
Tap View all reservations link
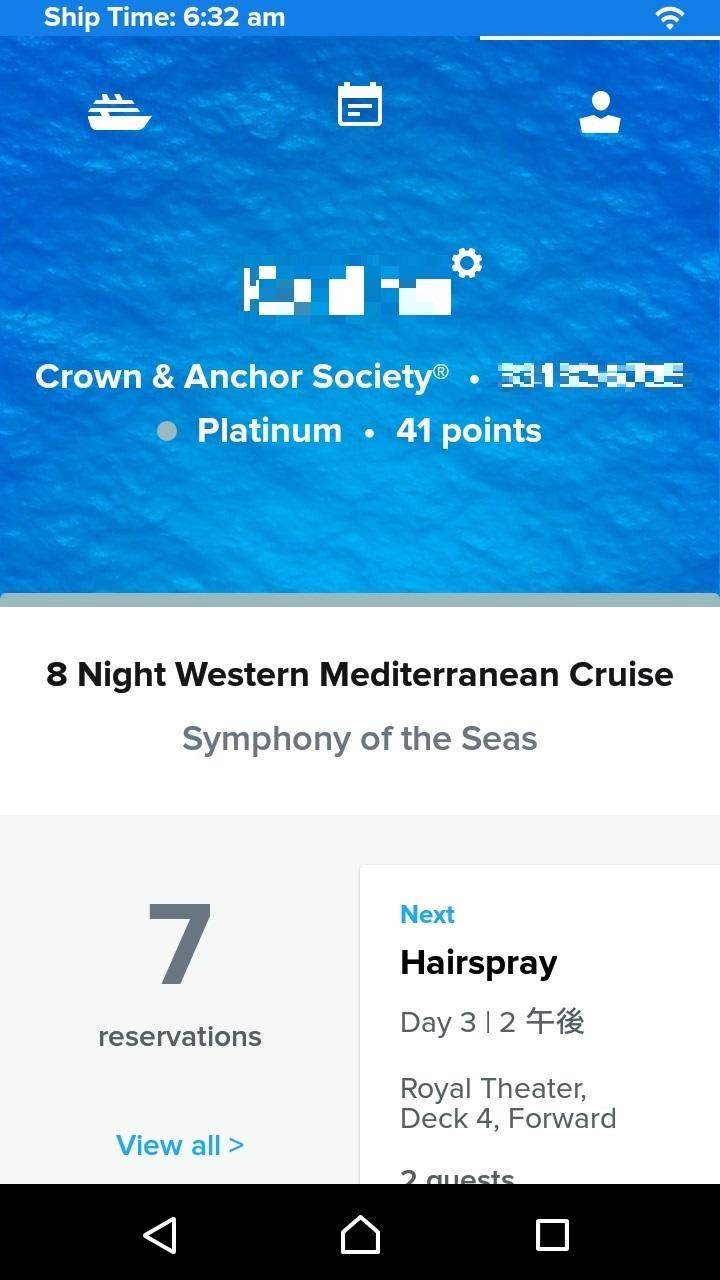180,1145
